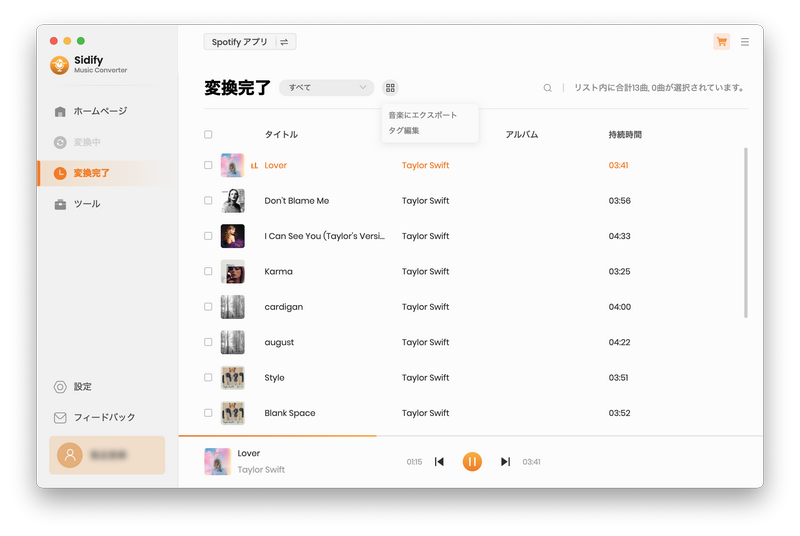The height and width of the screenshot is (536, 800).
Task: Click the Don't Blame Me album thumbnail
Action: coord(233,200)
